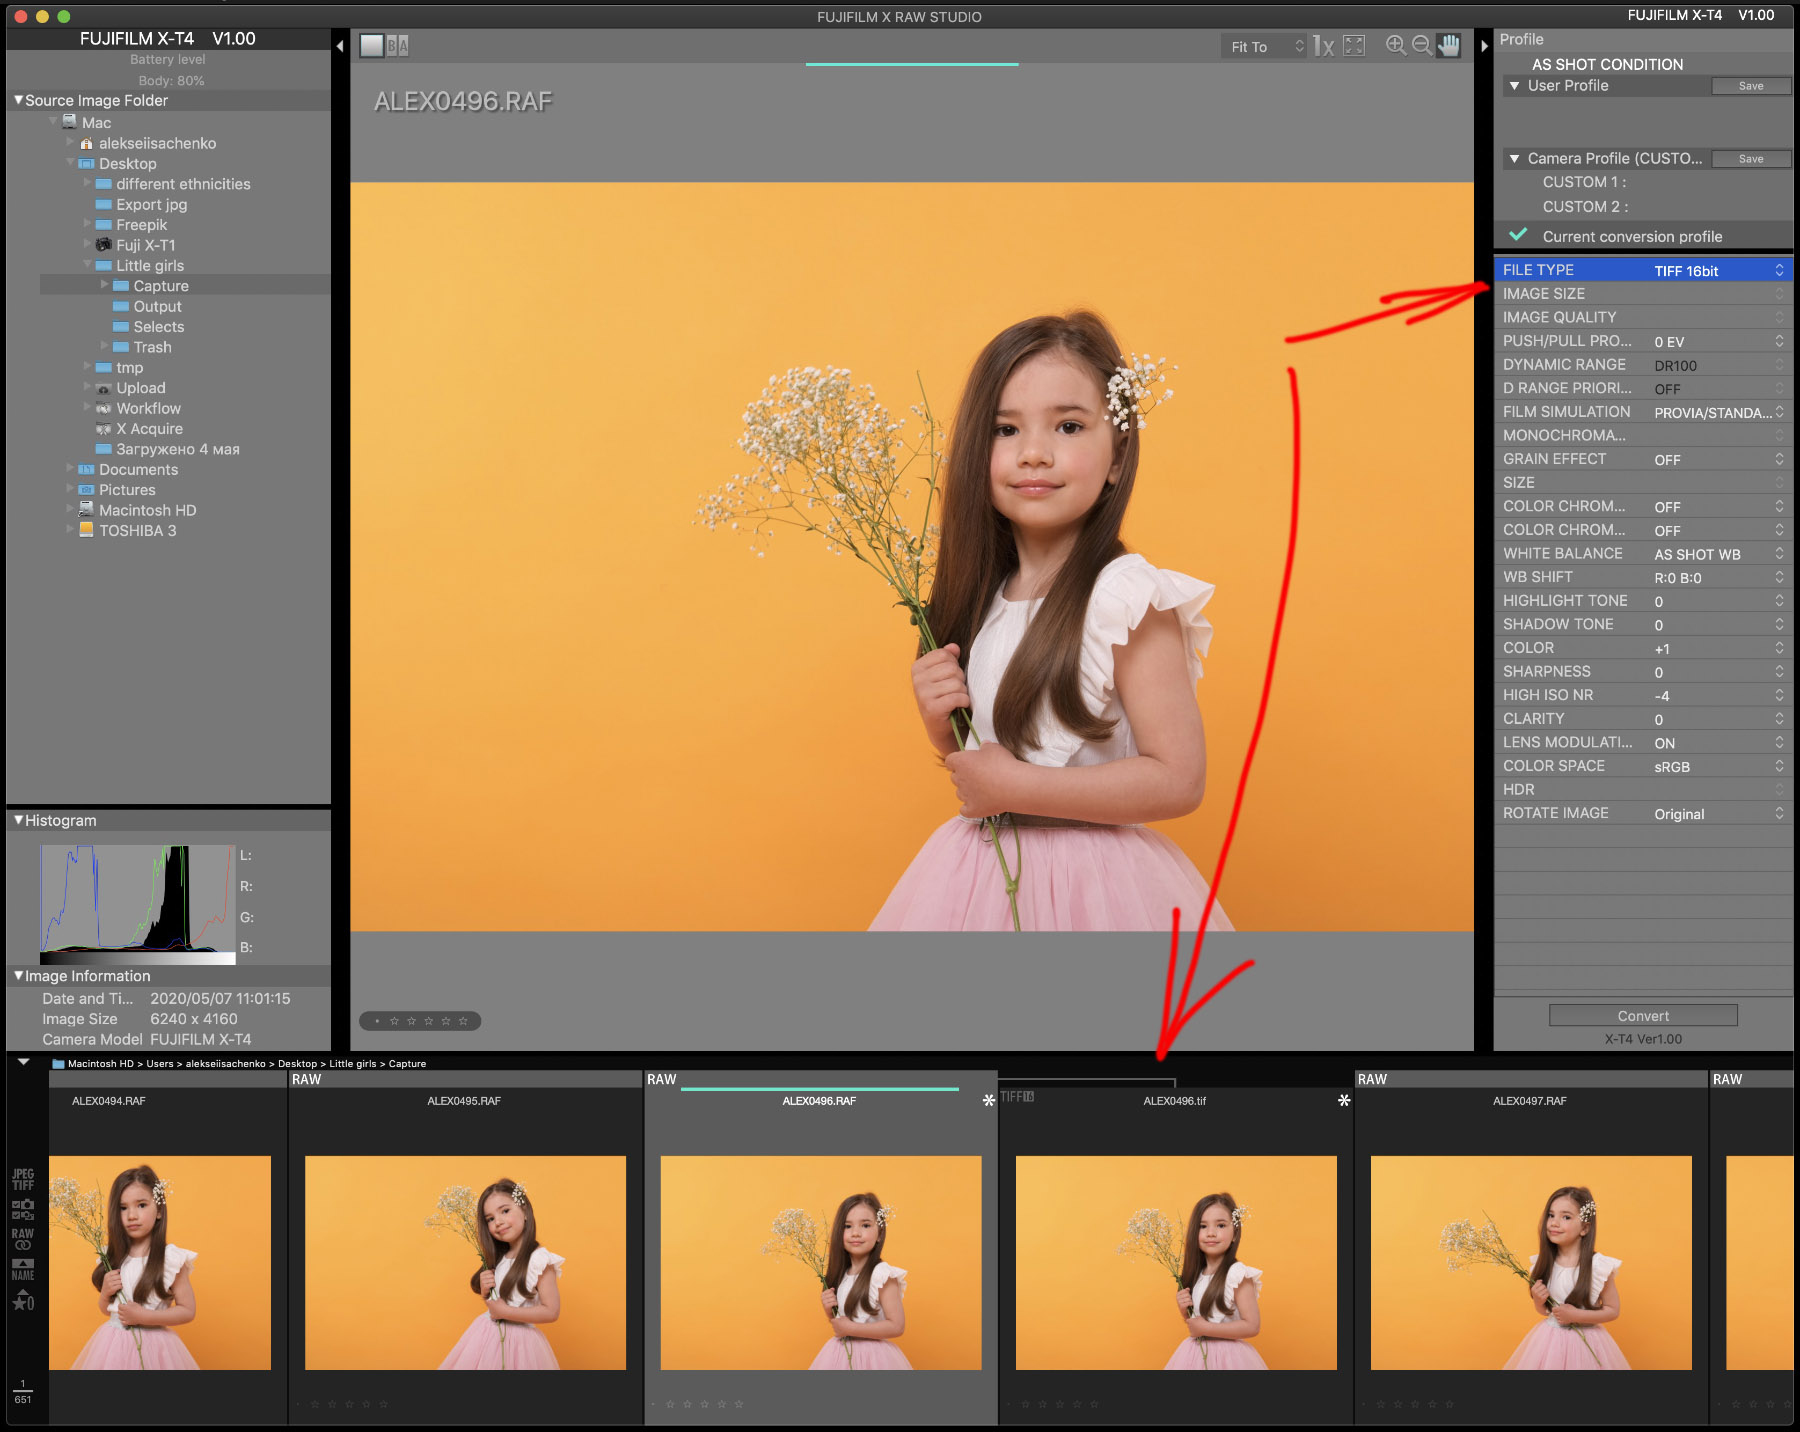Collapse the Image Information section
1800x1432 pixels.
tap(17, 975)
